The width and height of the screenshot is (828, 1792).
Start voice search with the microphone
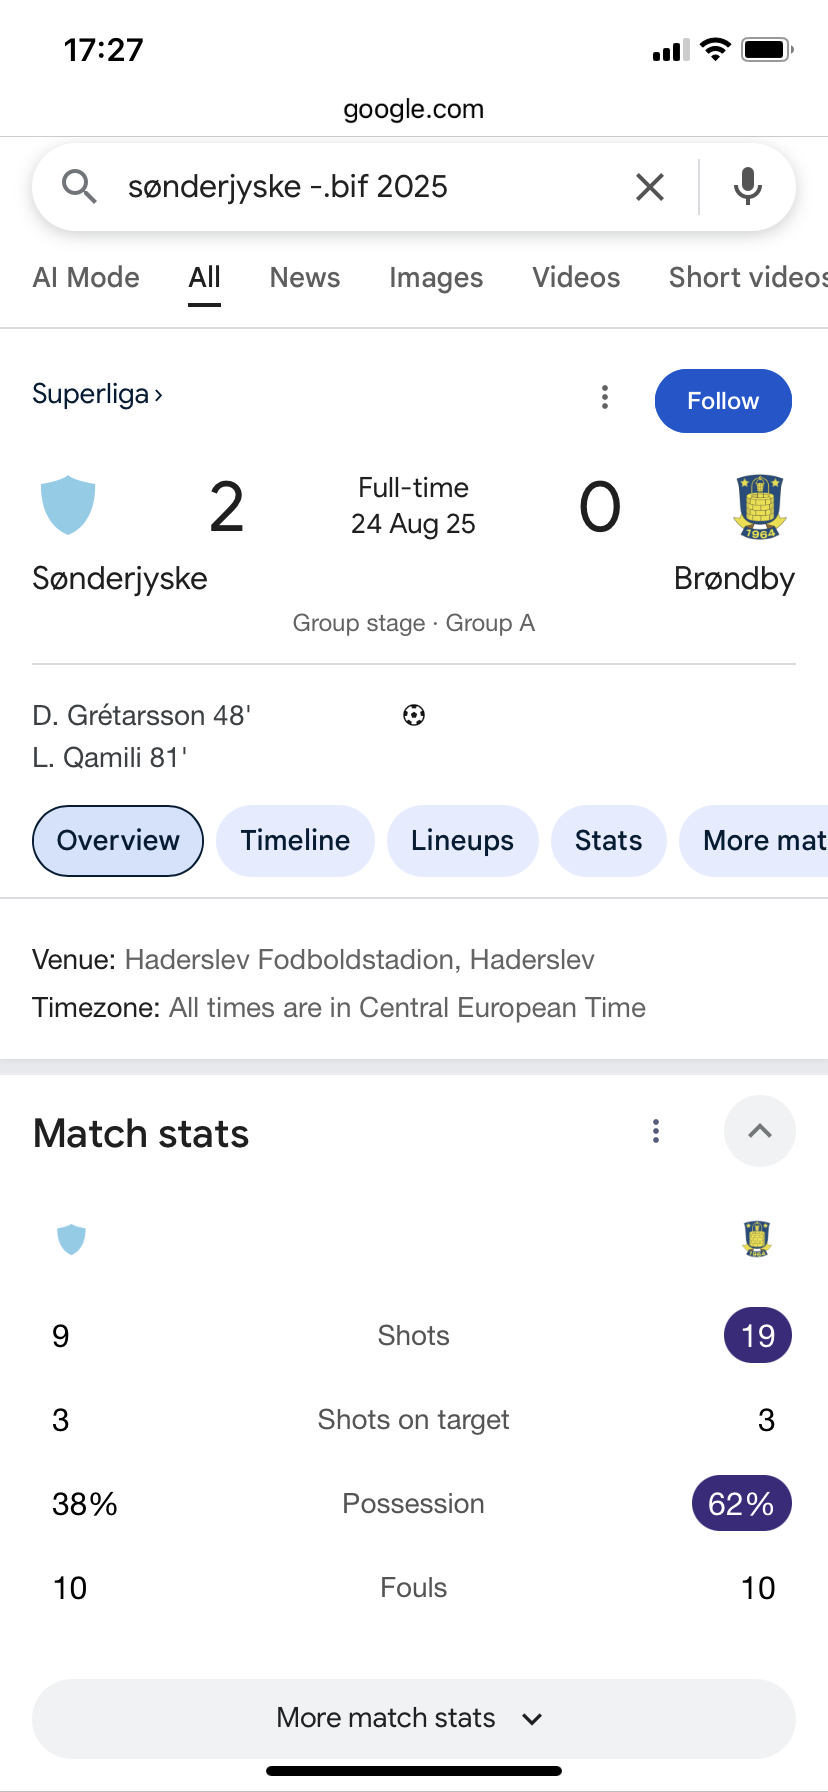click(748, 187)
